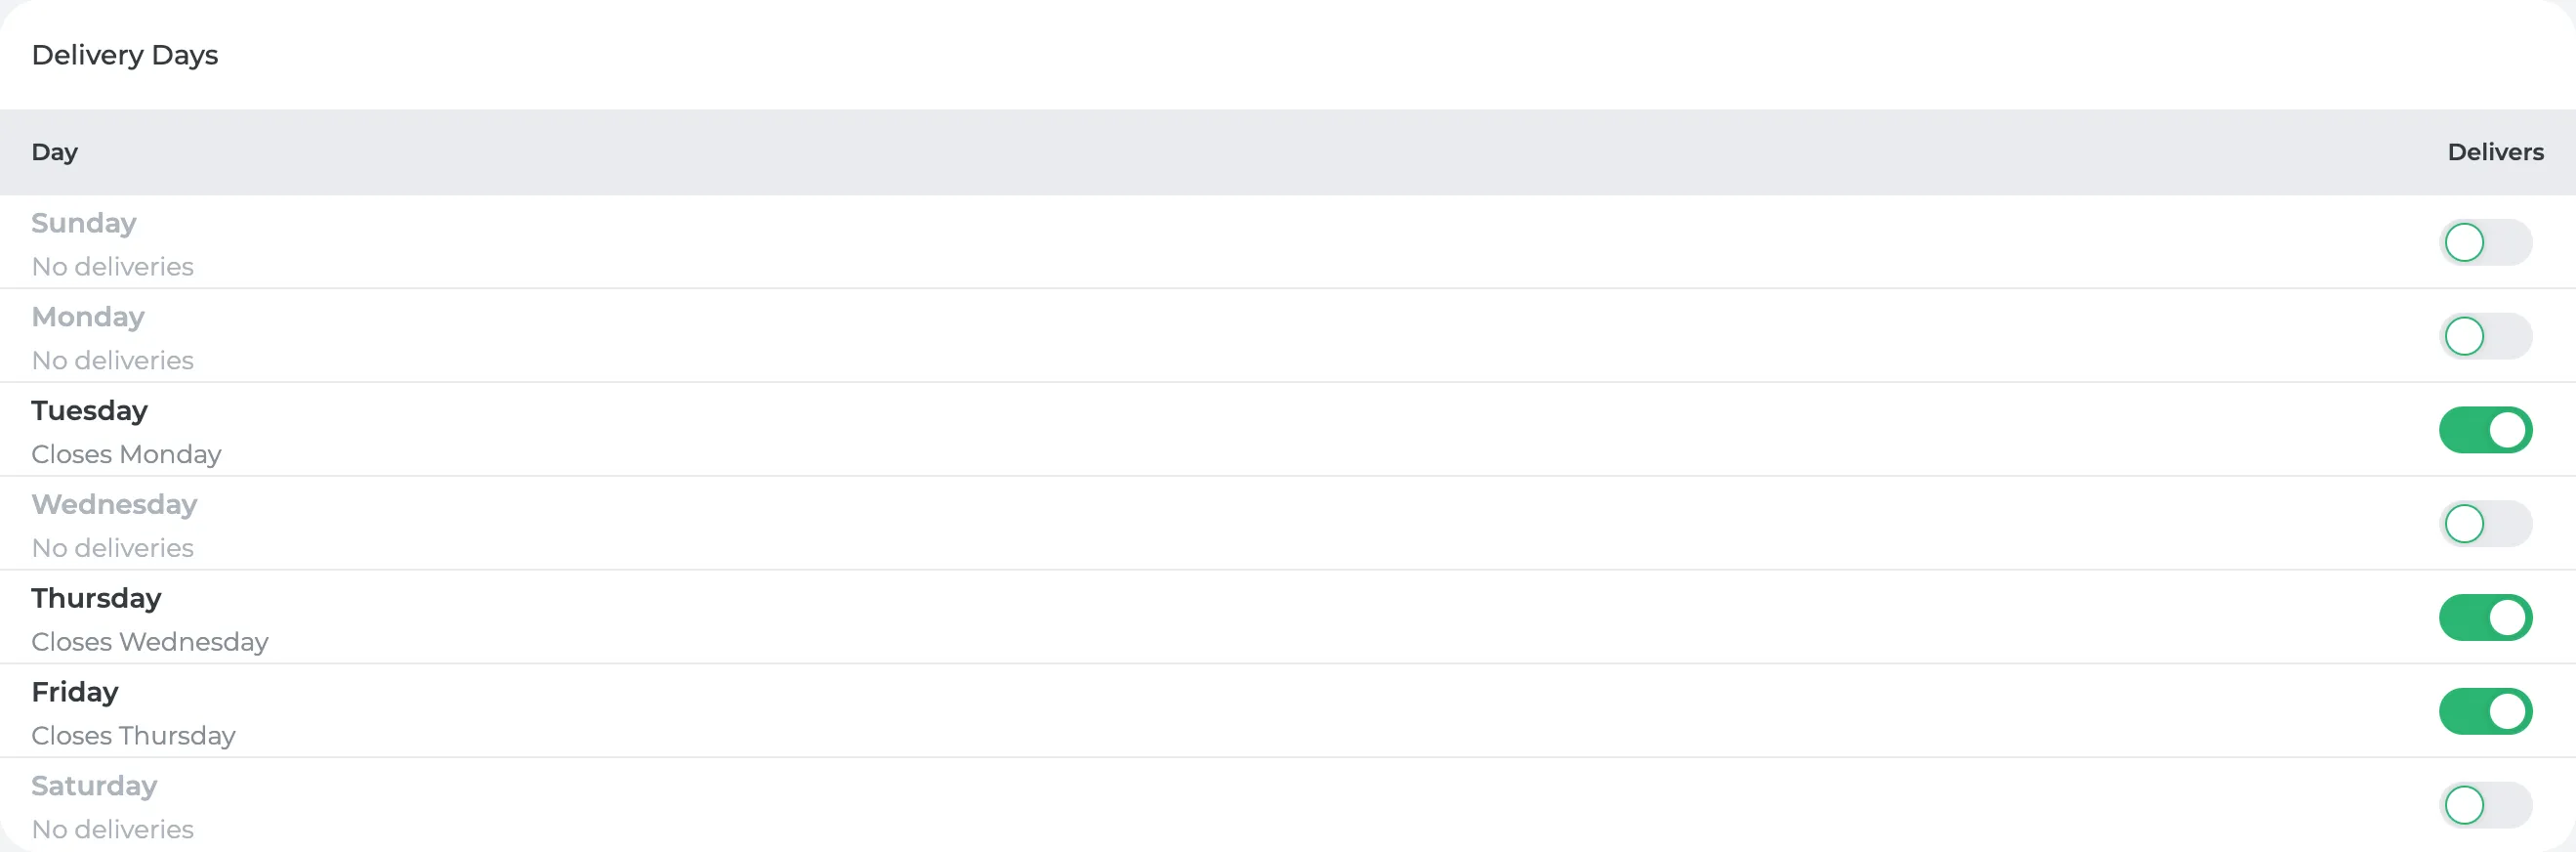Select the Thursday row label

pos(96,598)
